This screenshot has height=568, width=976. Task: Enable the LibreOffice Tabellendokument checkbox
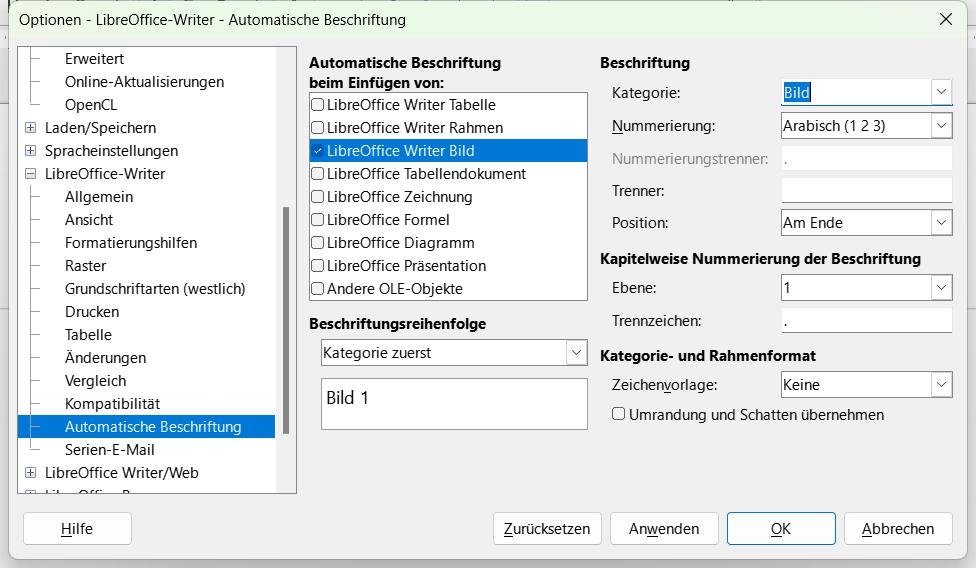tap(317, 174)
